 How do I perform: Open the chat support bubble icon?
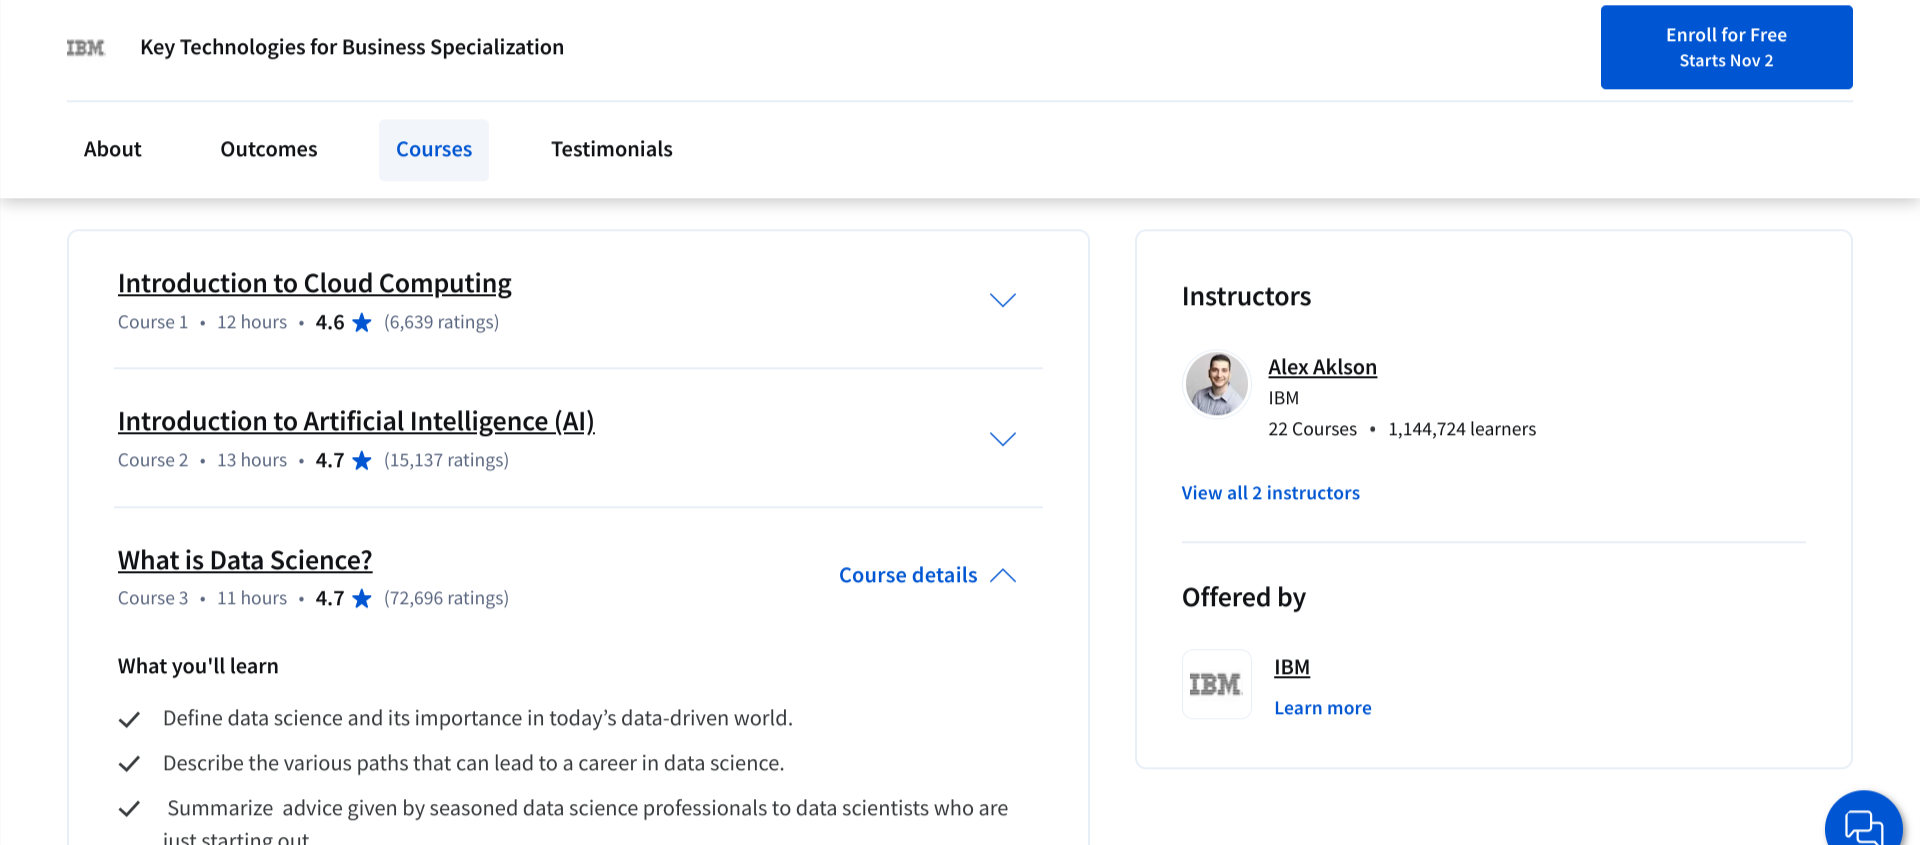pyautogui.click(x=1862, y=825)
